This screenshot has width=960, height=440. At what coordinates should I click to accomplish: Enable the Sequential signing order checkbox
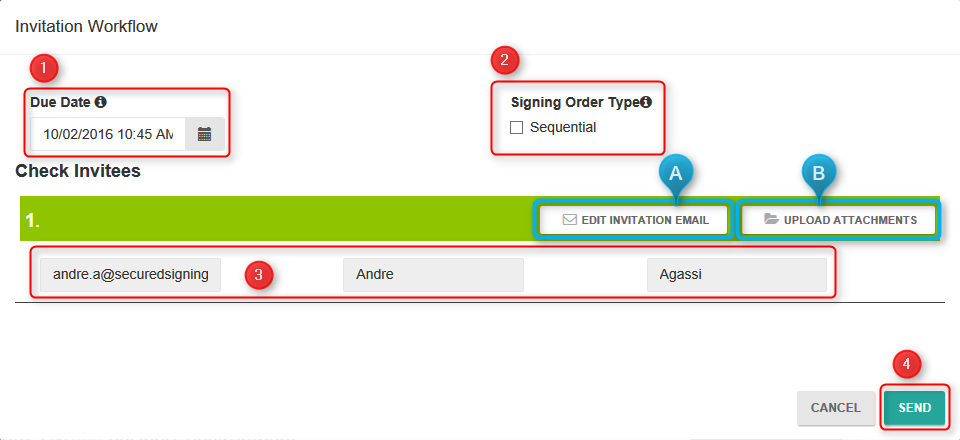click(x=516, y=128)
